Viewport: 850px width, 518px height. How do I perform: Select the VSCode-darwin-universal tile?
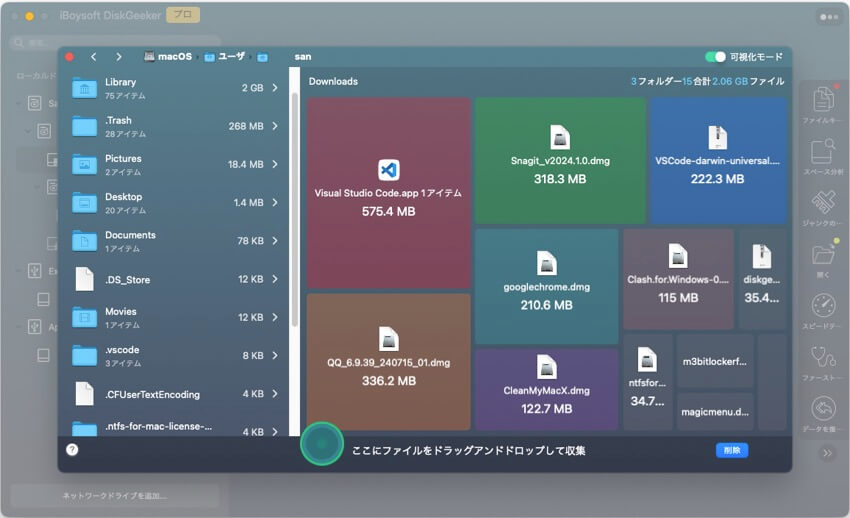(x=718, y=161)
